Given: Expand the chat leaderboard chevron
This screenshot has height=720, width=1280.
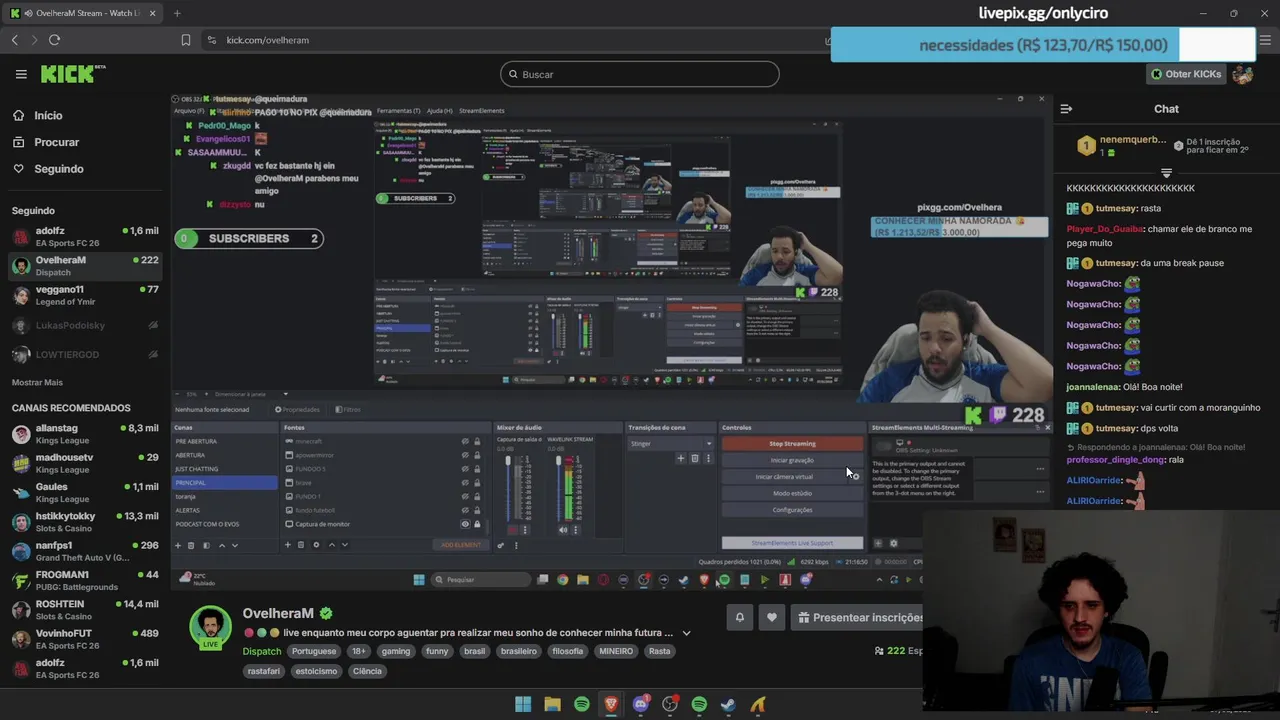Looking at the screenshot, I should pos(1166,173).
